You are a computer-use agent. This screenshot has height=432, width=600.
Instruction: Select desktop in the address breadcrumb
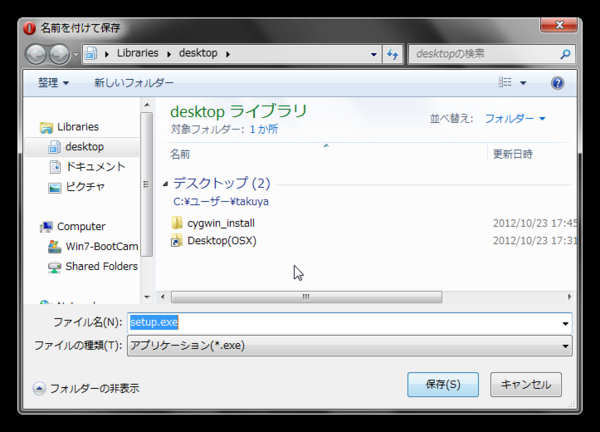point(198,53)
